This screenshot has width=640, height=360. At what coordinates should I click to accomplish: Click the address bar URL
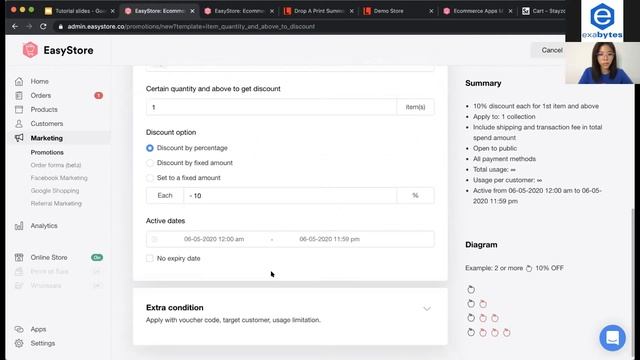[191, 27]
